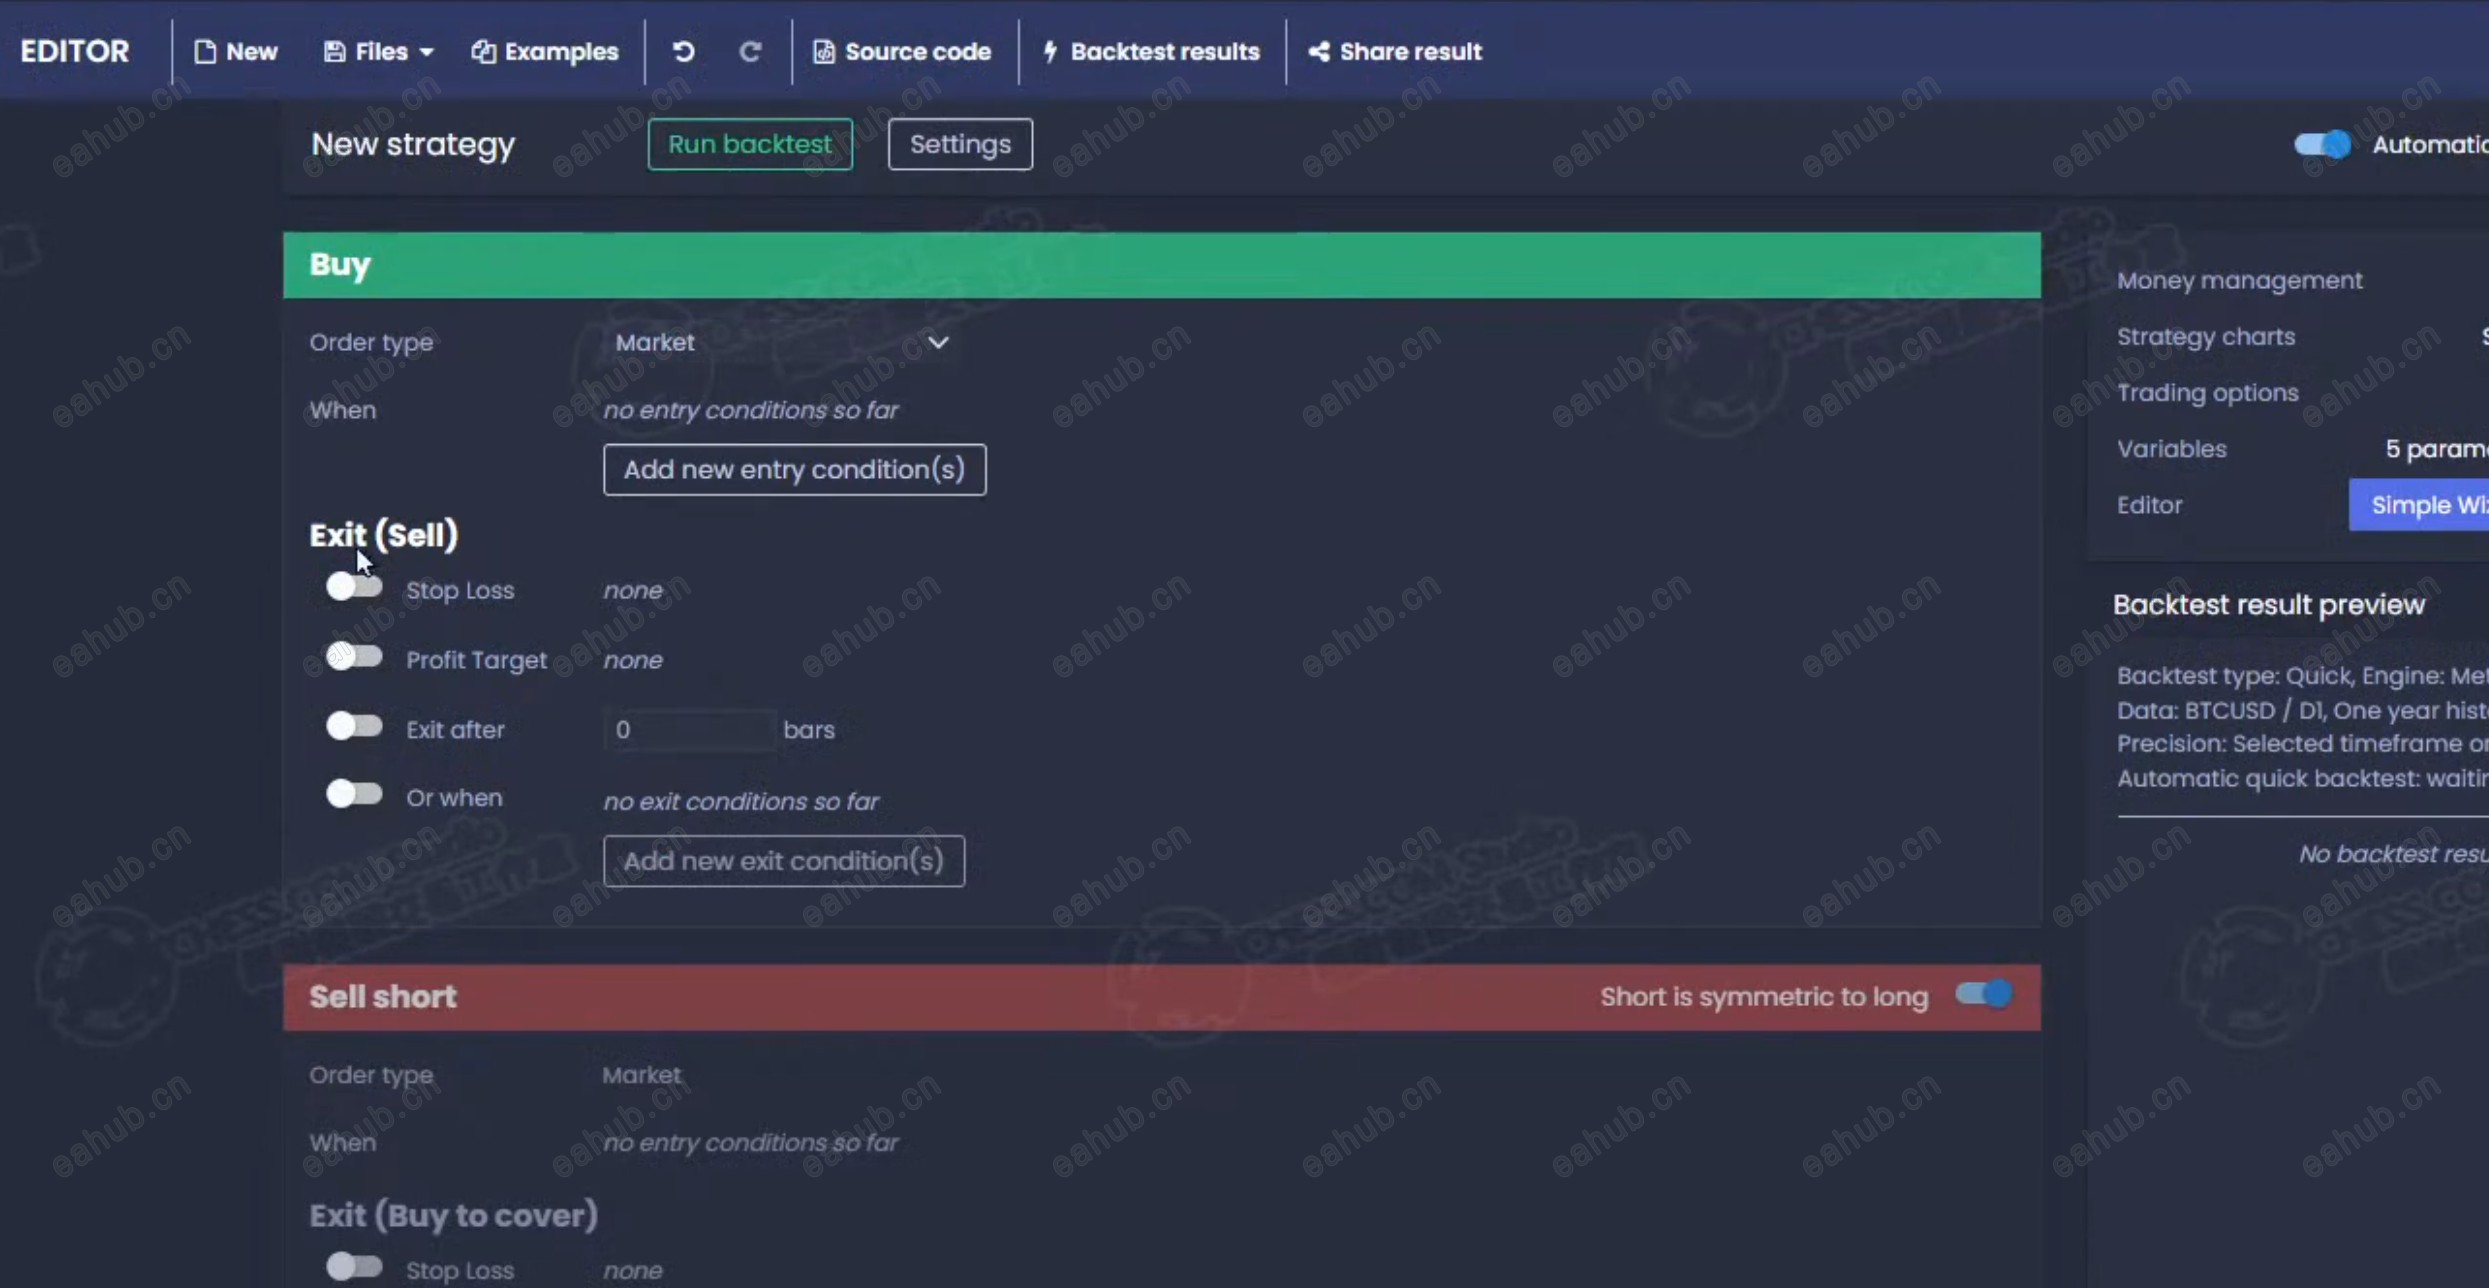View the strategy Source code
The image size is (2489, 1288).
[x=902, y=52]
